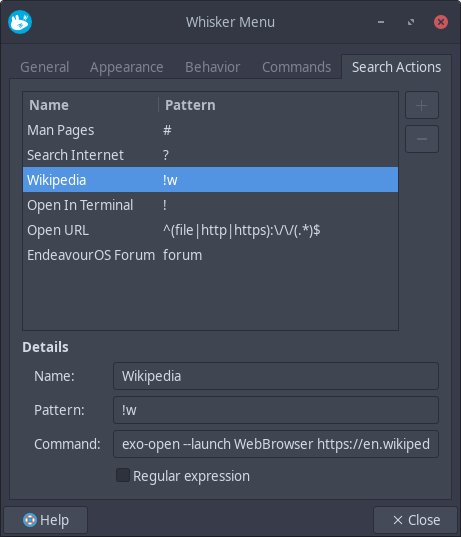461x537 pixels.
Task: Select the Man Pages search action row
Action: coord(210,130)
